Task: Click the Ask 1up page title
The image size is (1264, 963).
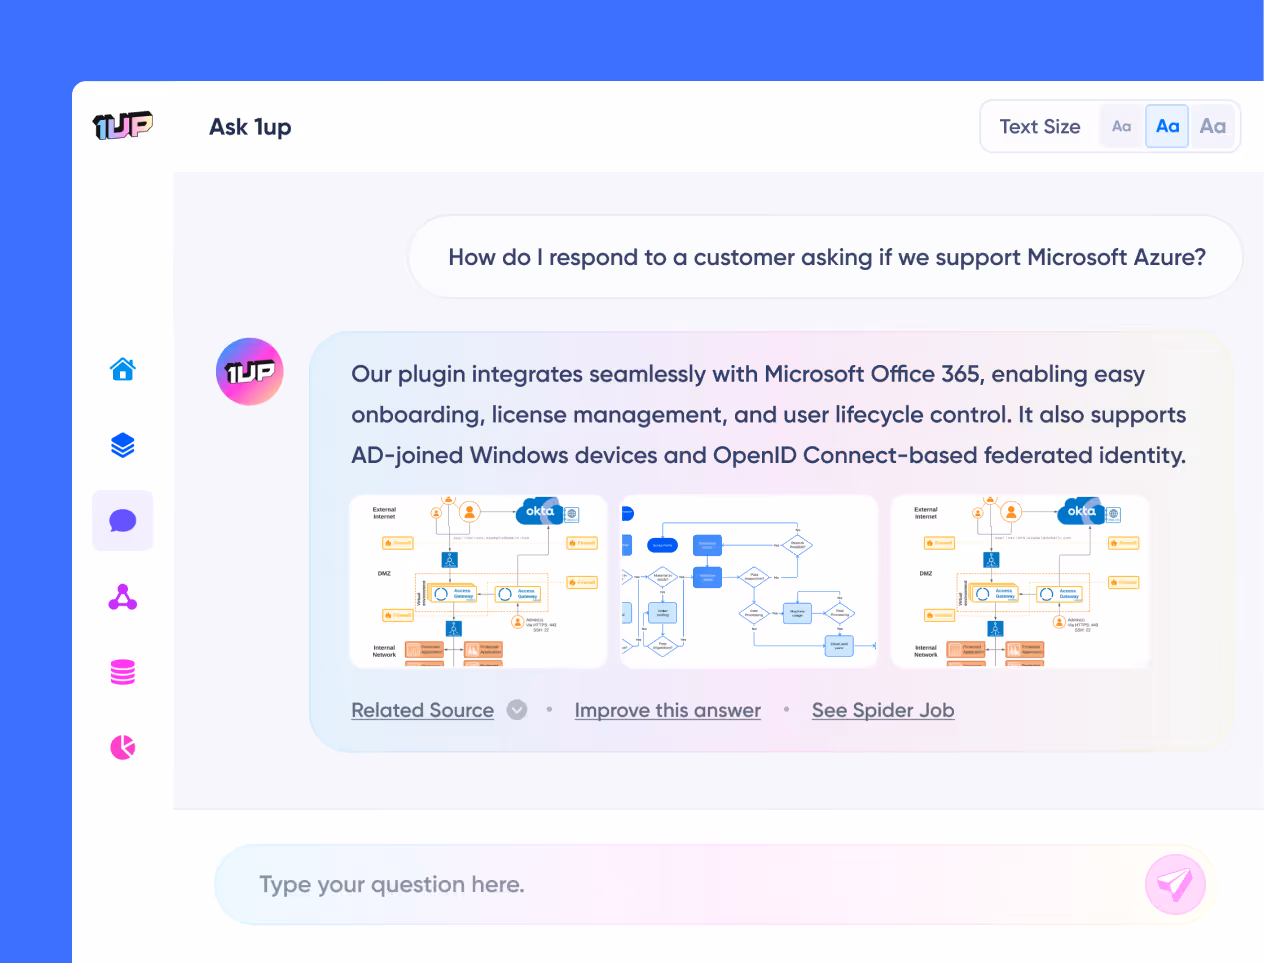Action: tap(250, 127)
